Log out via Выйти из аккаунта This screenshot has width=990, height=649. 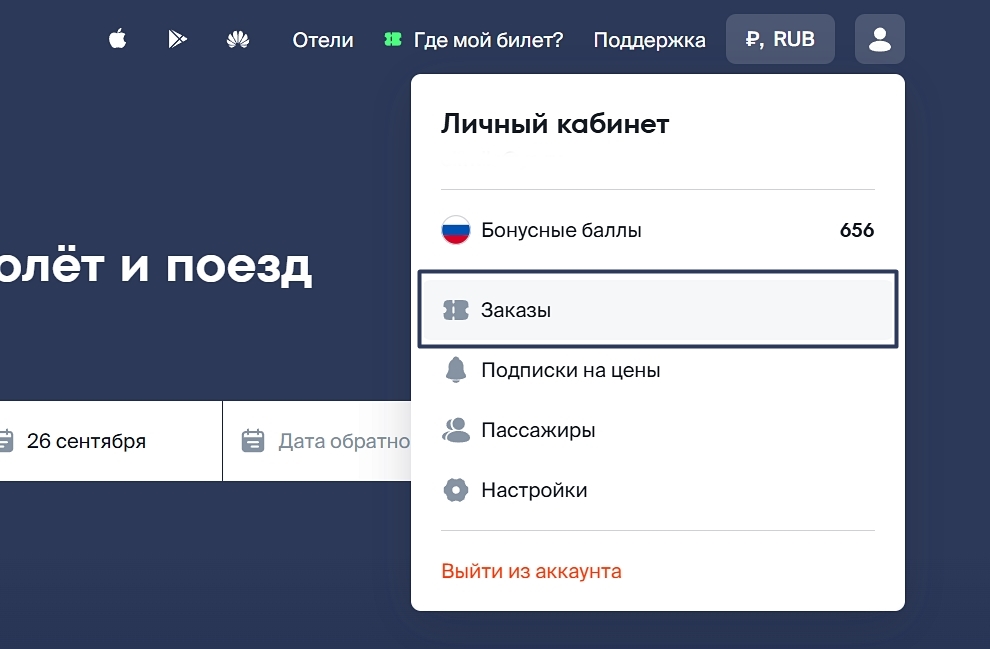tap(531, 571)
